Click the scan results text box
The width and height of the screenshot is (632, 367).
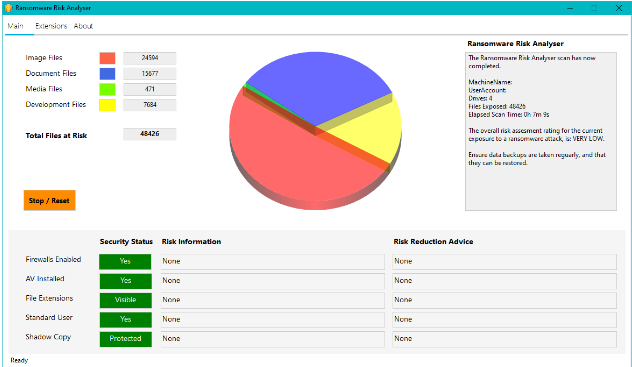(541, 131)
